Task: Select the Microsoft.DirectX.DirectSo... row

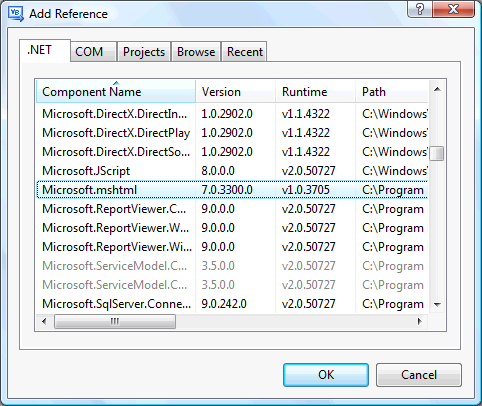Action: pos(232,152)
